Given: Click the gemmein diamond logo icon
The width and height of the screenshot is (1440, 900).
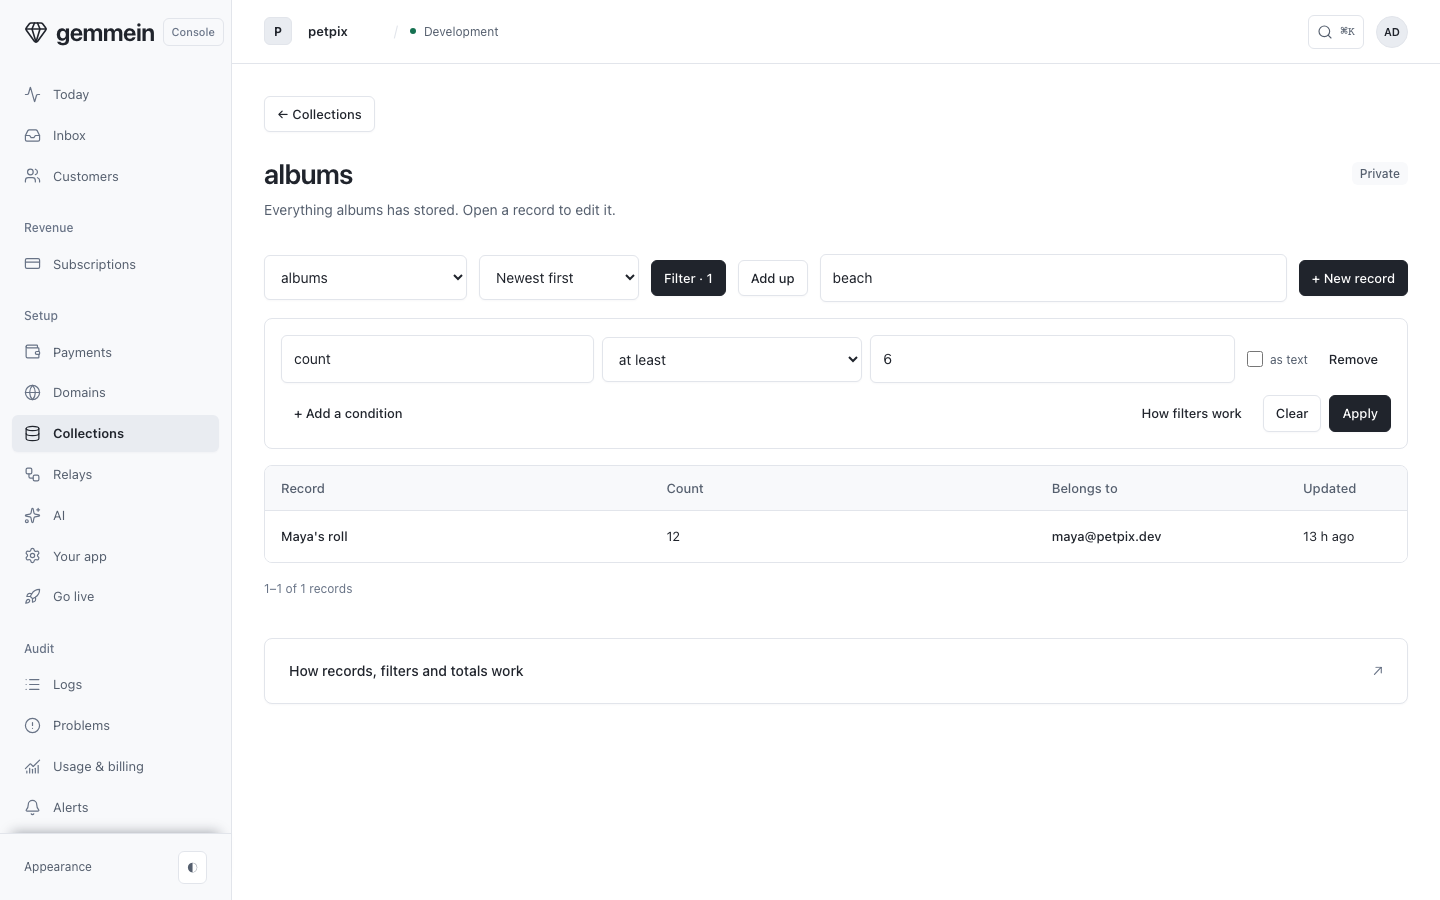Looking at the screenshot, I should (x=36, y=32).
